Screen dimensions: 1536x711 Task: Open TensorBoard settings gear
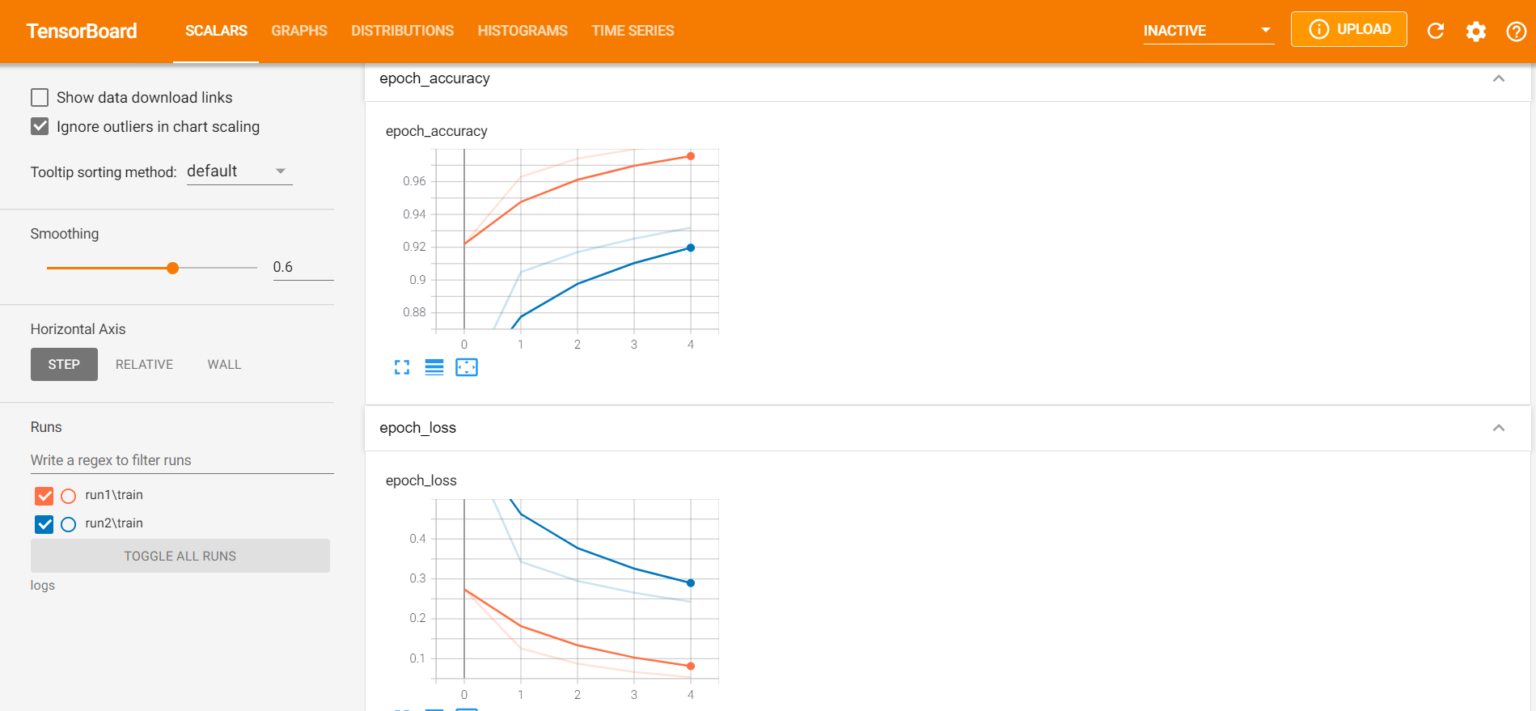(1476, 31)
